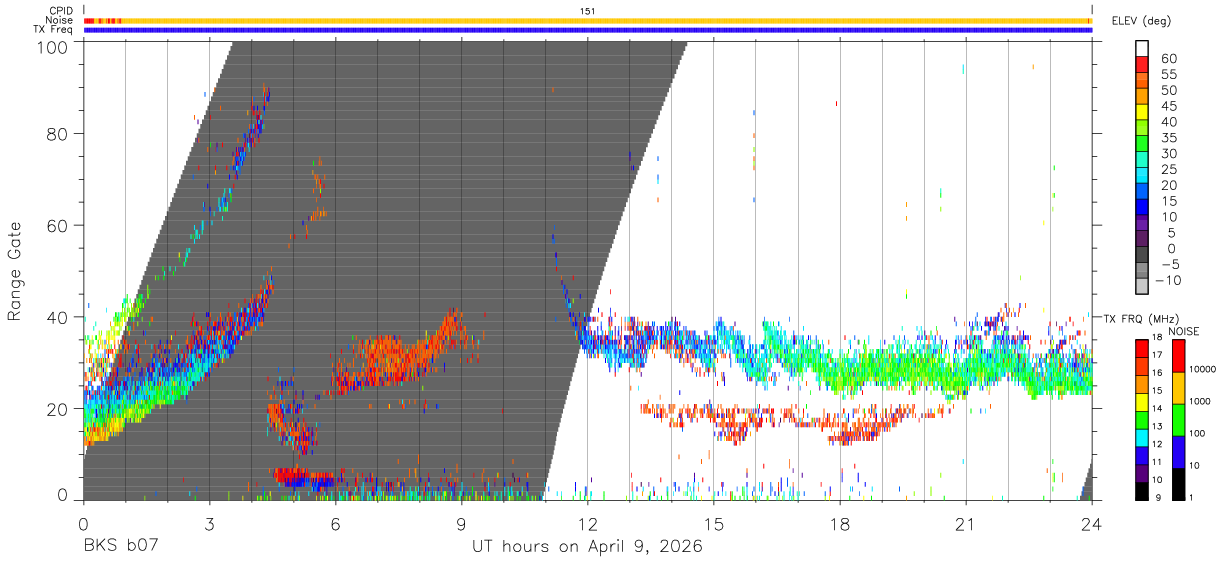
Task: Click the −5 label on elevation colorbar
Action: (1169, 265)
